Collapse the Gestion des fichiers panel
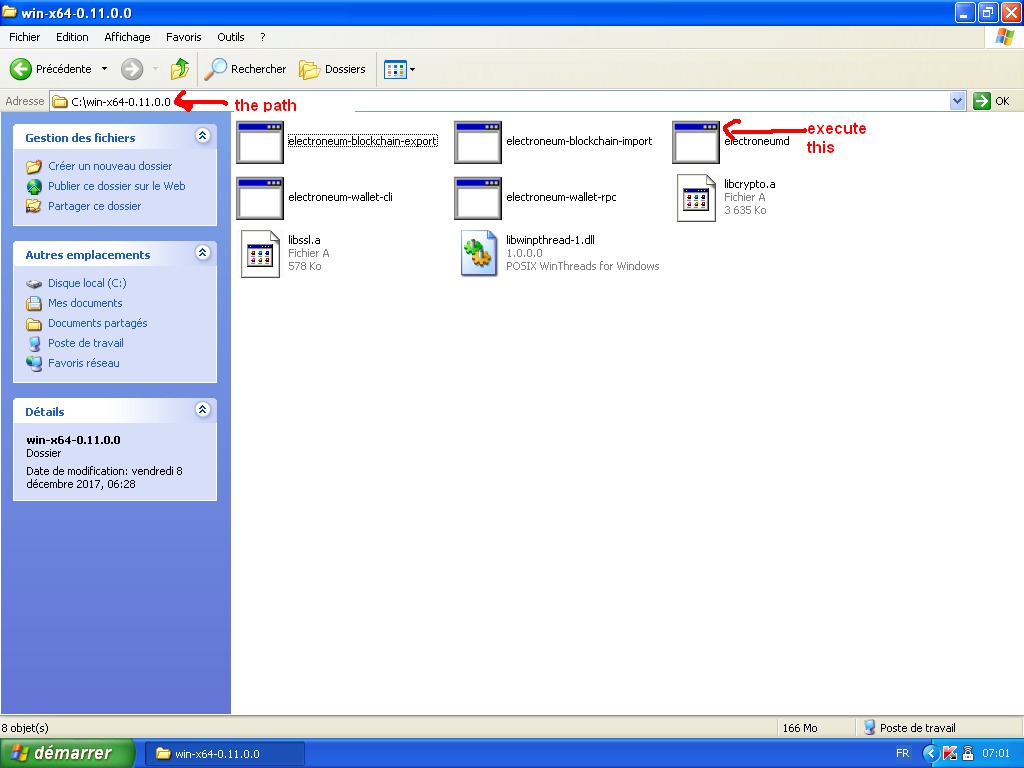Screen dimensions: 1024x768 coord(202,136)
